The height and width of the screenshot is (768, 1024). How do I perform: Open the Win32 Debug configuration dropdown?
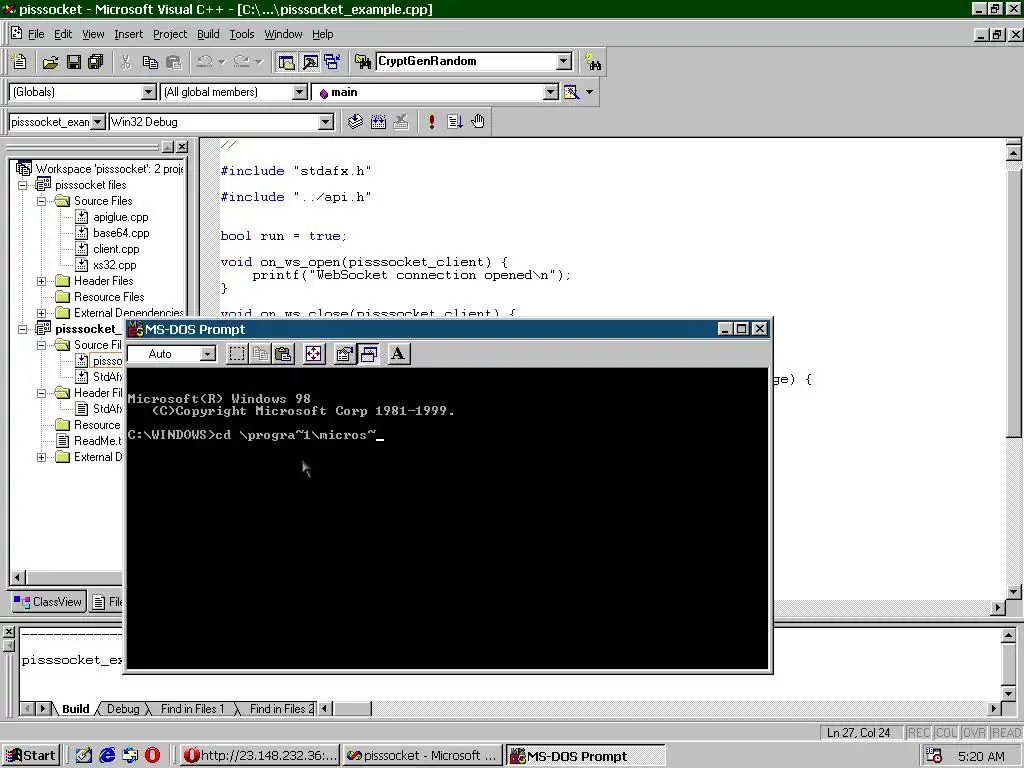click(x=325, y=121)
